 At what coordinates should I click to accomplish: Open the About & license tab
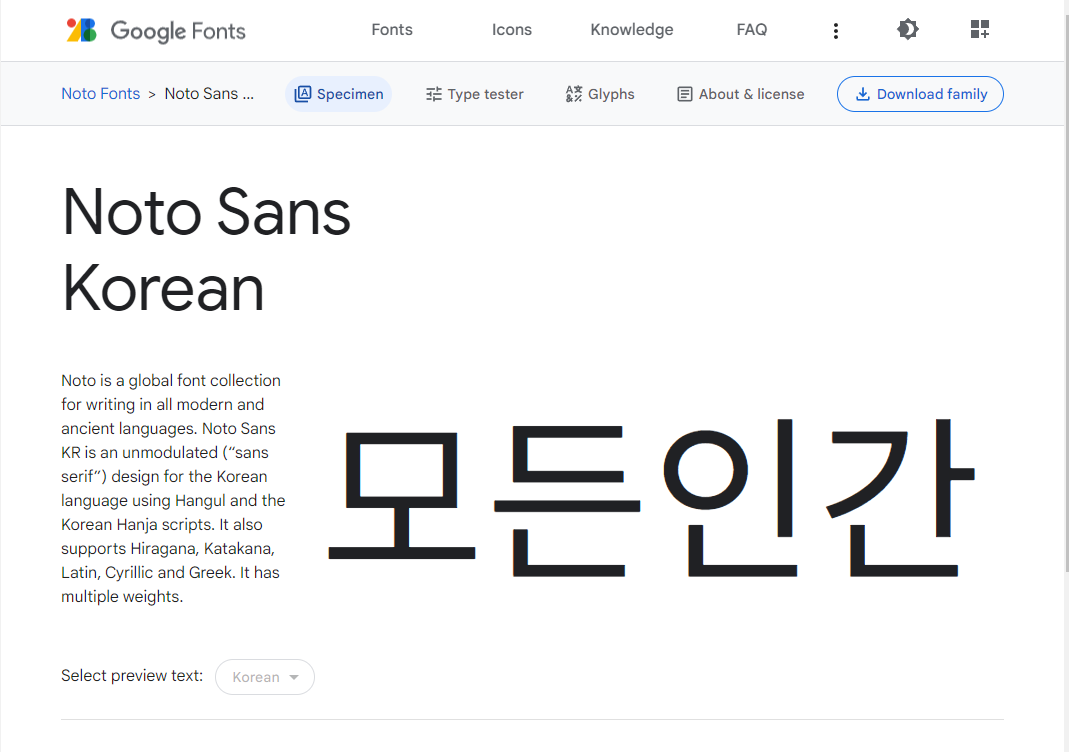740,94
